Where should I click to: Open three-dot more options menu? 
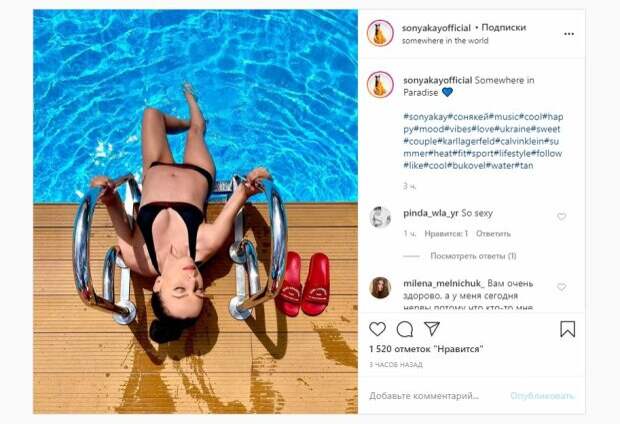[x=569, y=34]
